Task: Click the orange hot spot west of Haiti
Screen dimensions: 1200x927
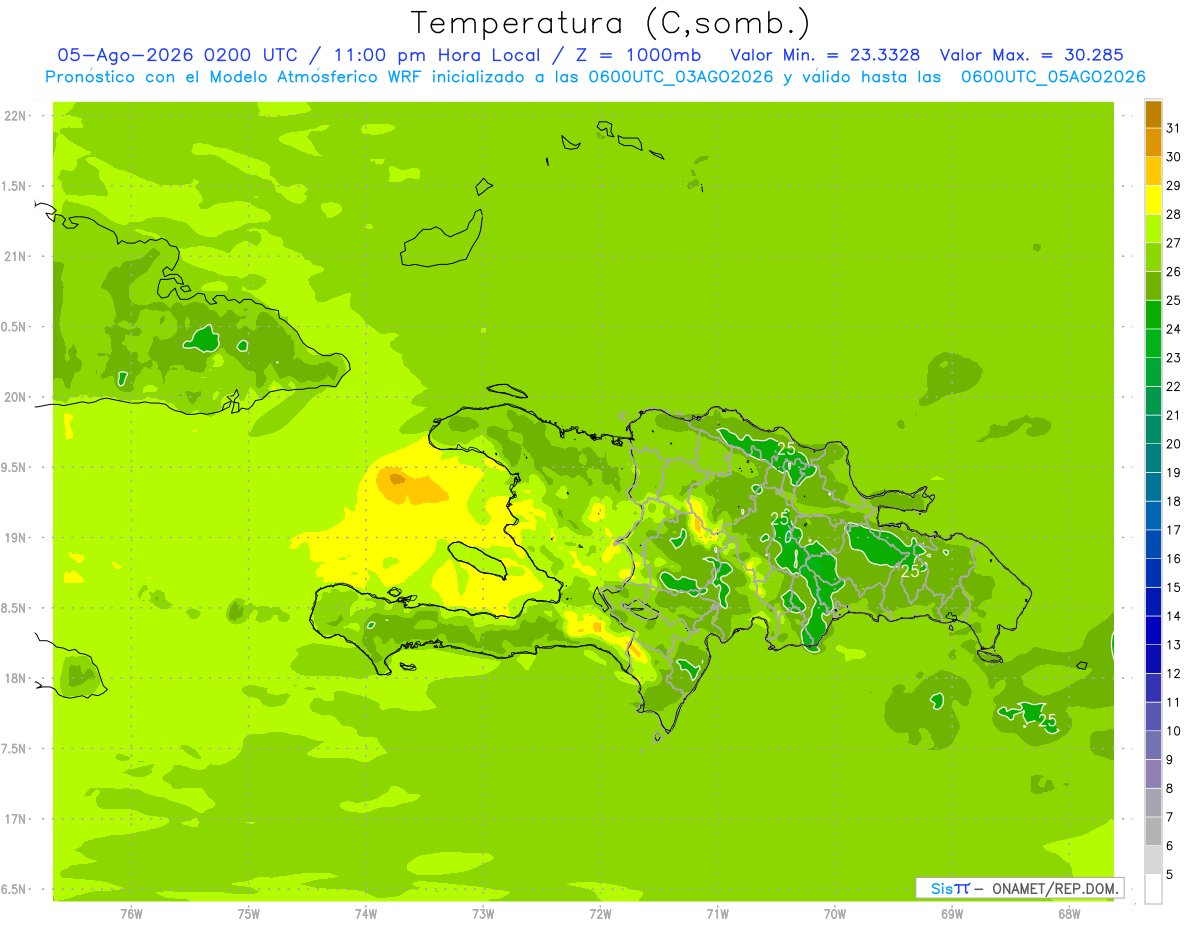Action: click(x=410, y=486)
